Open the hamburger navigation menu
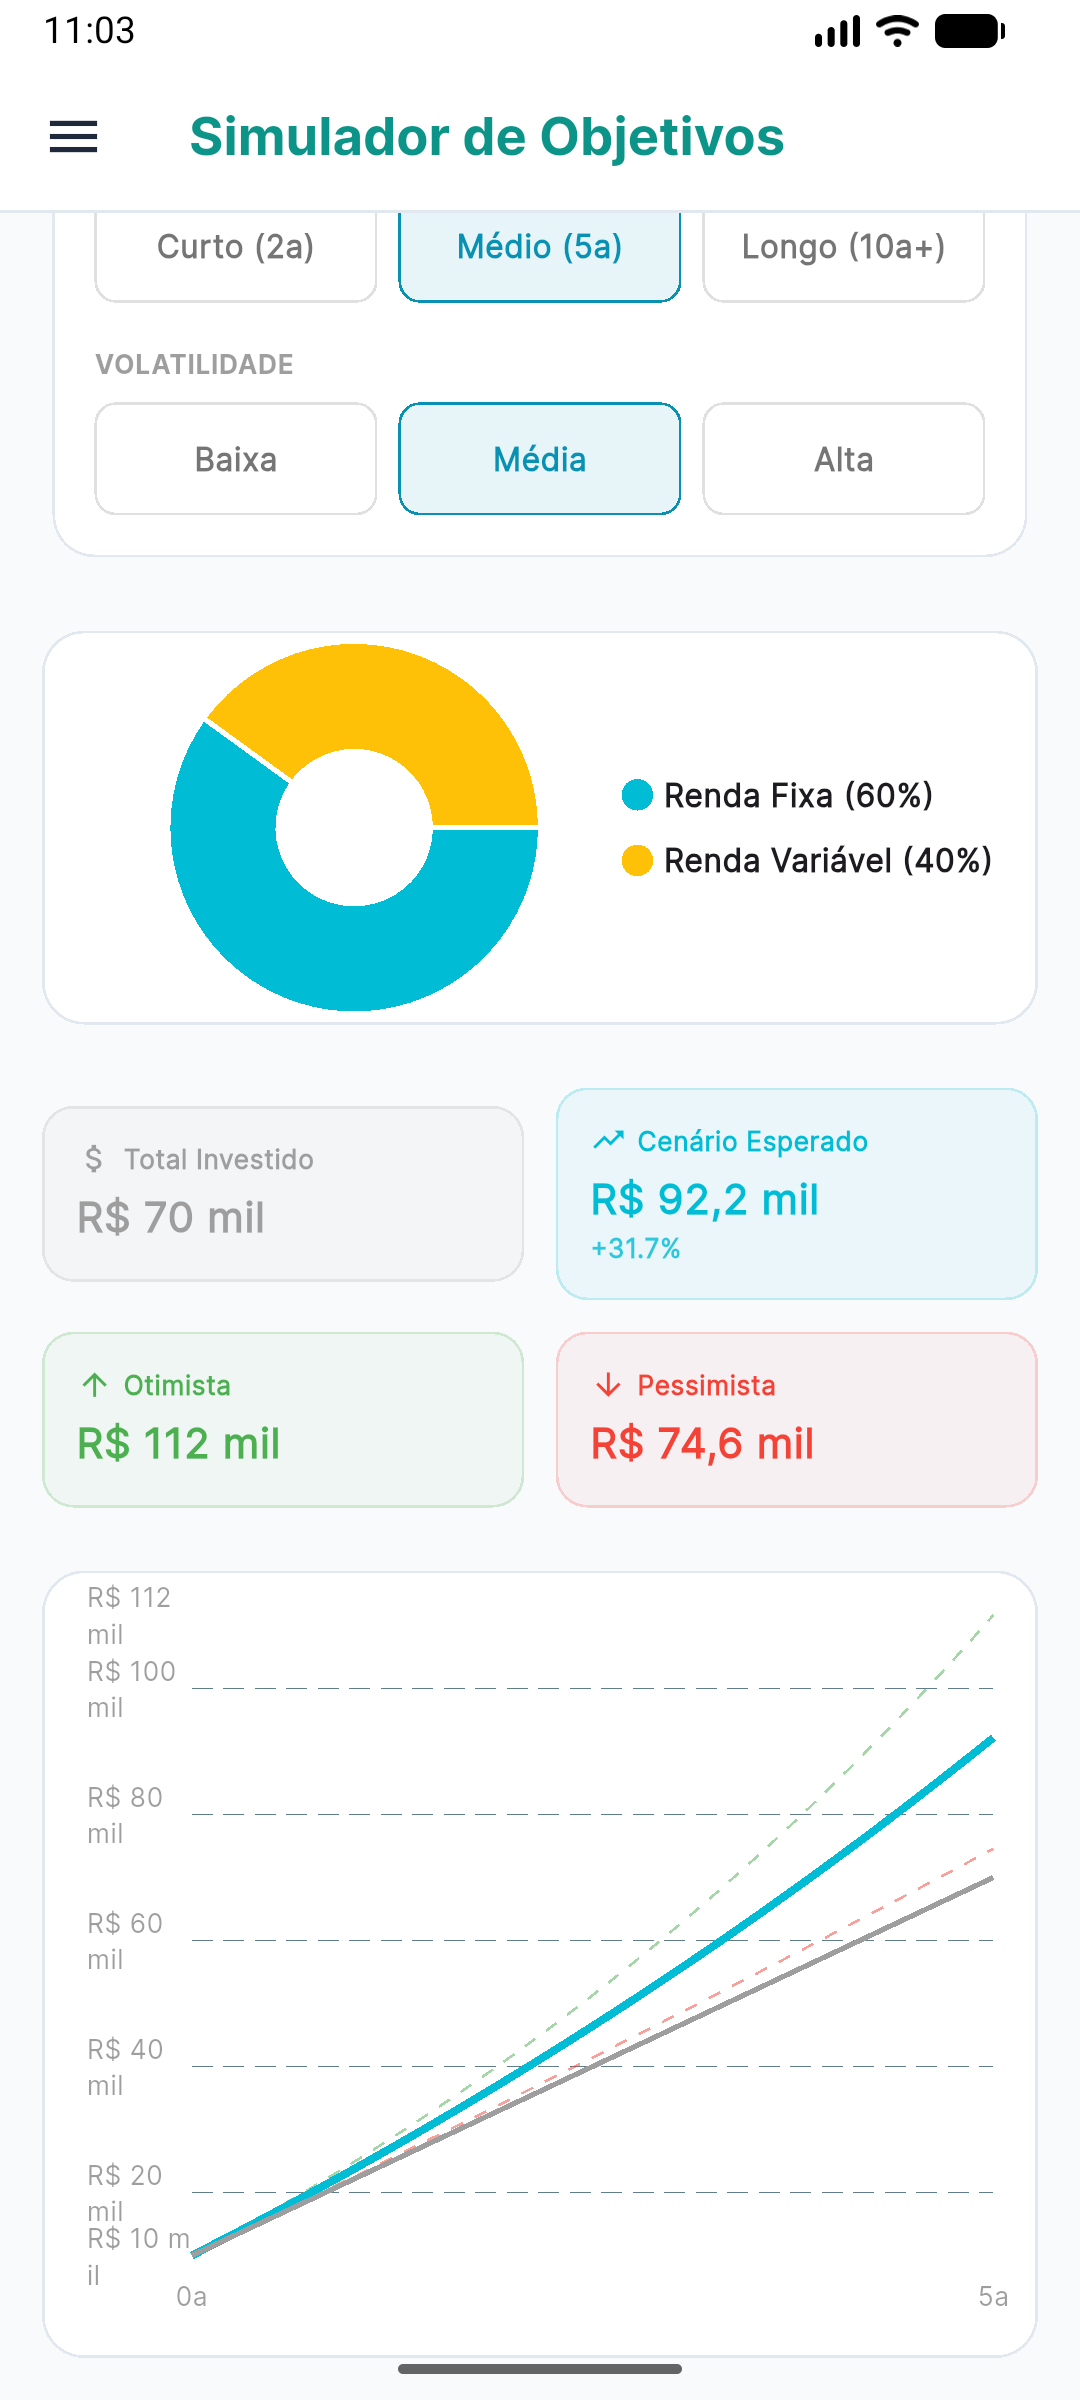This screenshot has width=1080, height=2400. coord(74,137)
